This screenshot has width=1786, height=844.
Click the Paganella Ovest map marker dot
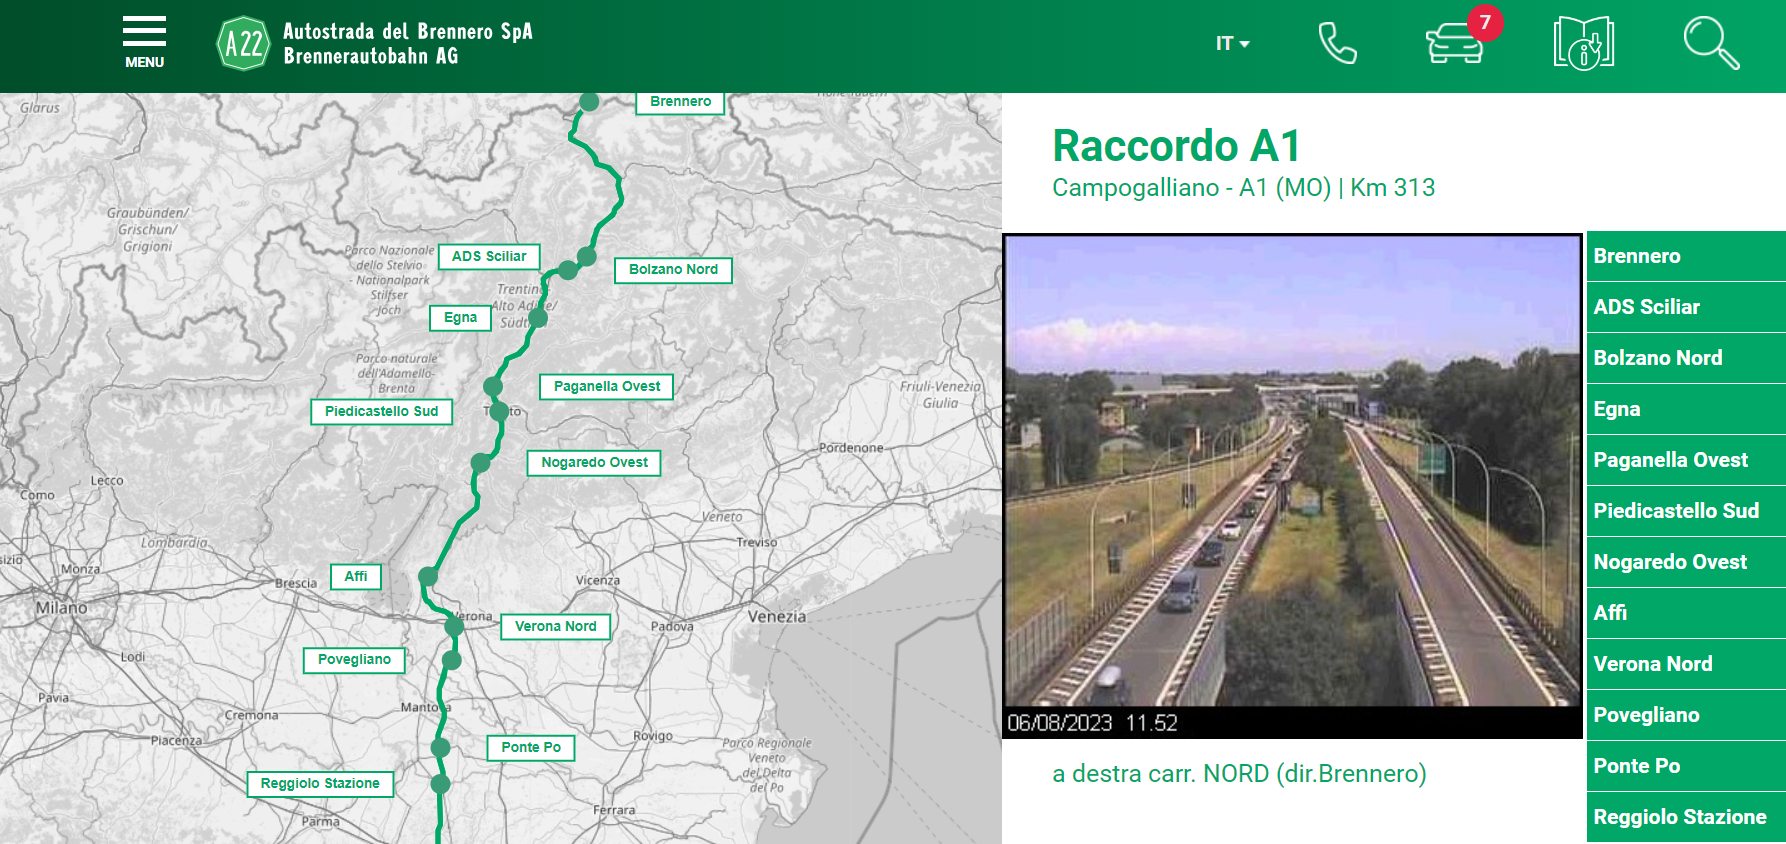tap(493, 386)
